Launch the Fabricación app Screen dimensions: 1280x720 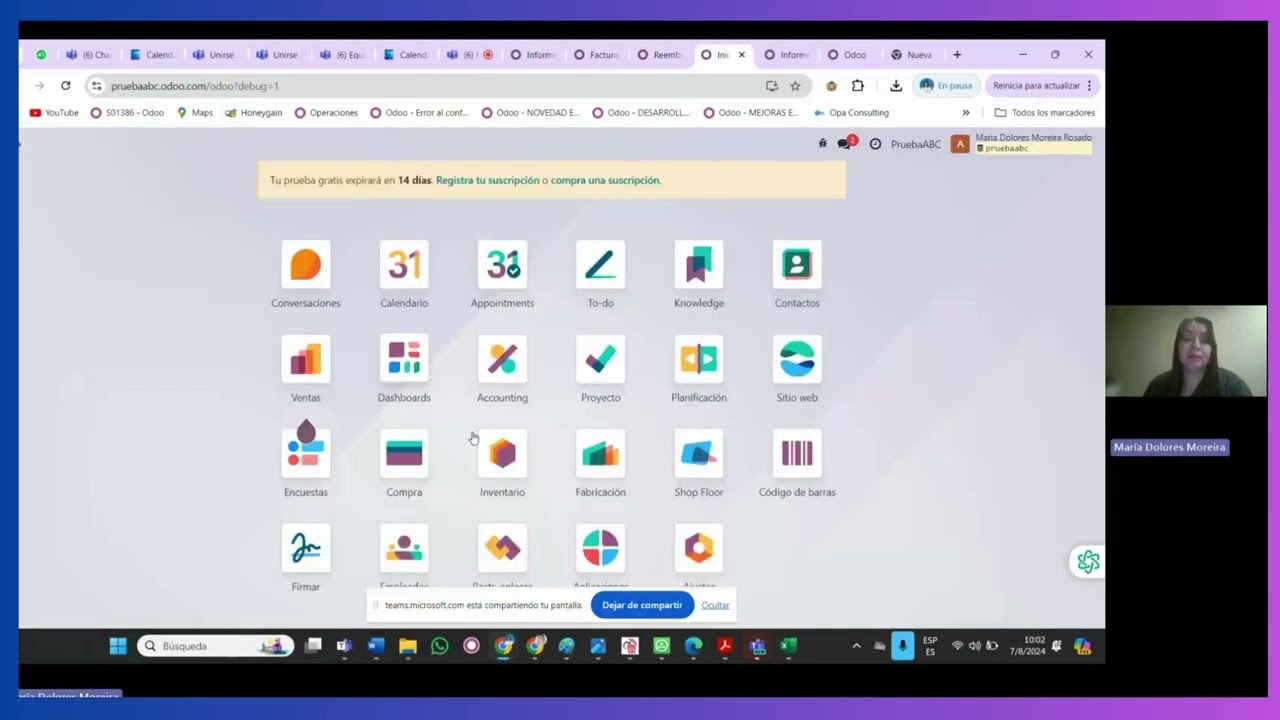point(600,454)
